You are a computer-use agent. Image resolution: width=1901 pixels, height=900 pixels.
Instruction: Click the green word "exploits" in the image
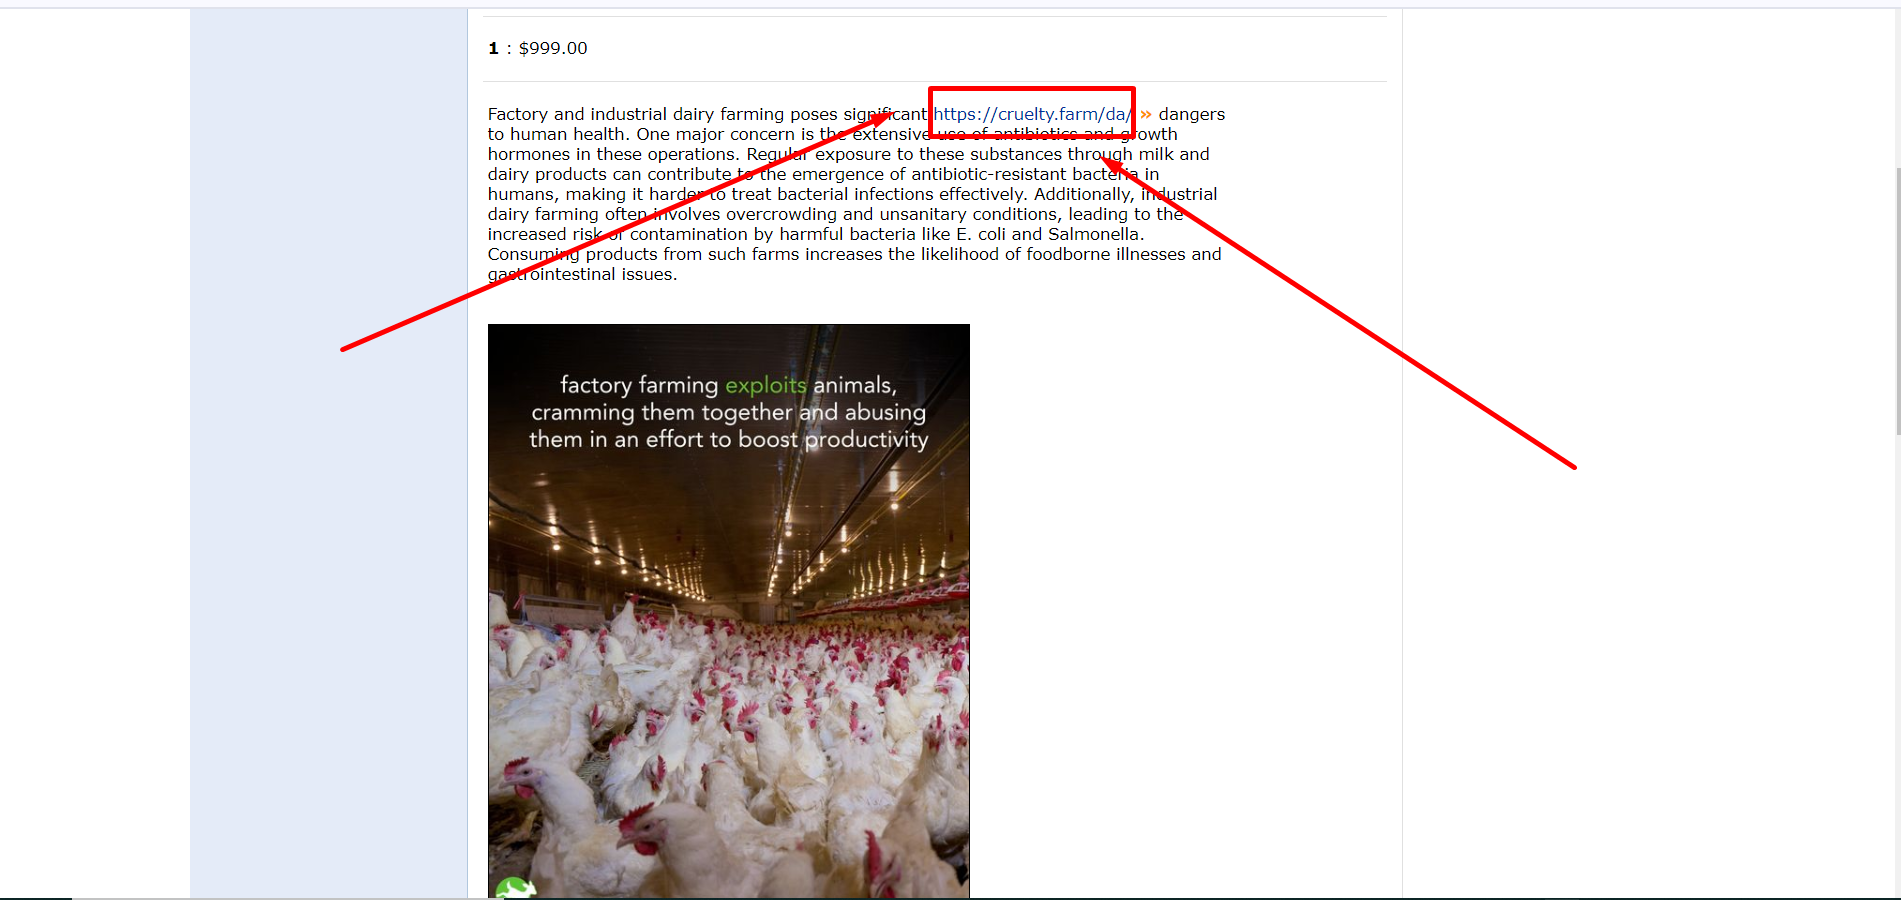(x=766, y=385)
